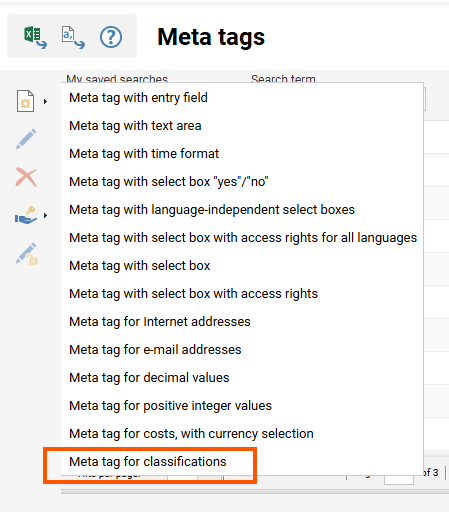Expand arrow next to new document icon
This screenshot has height=512, width=449.
pyautogui.click(x=45, y=101)
